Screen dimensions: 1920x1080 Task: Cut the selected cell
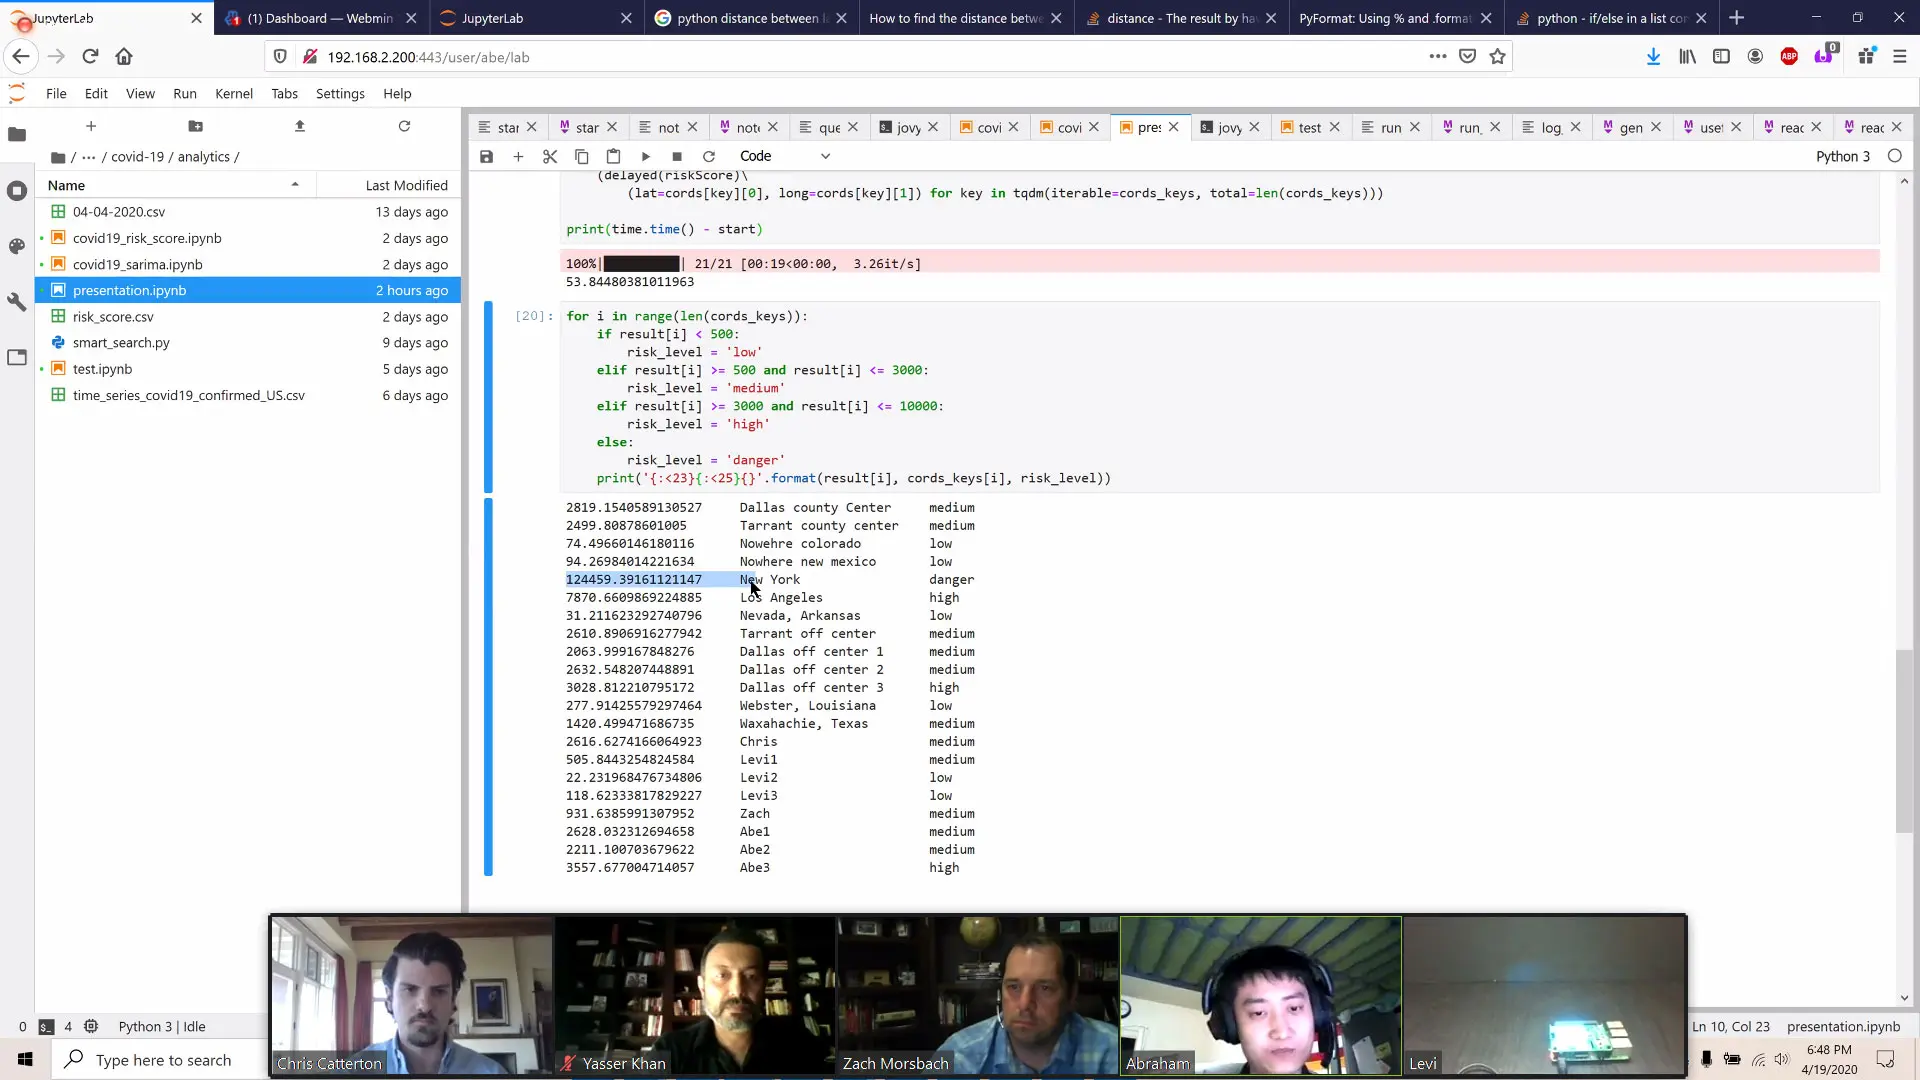pyautogui.click(x=550, y=156)
